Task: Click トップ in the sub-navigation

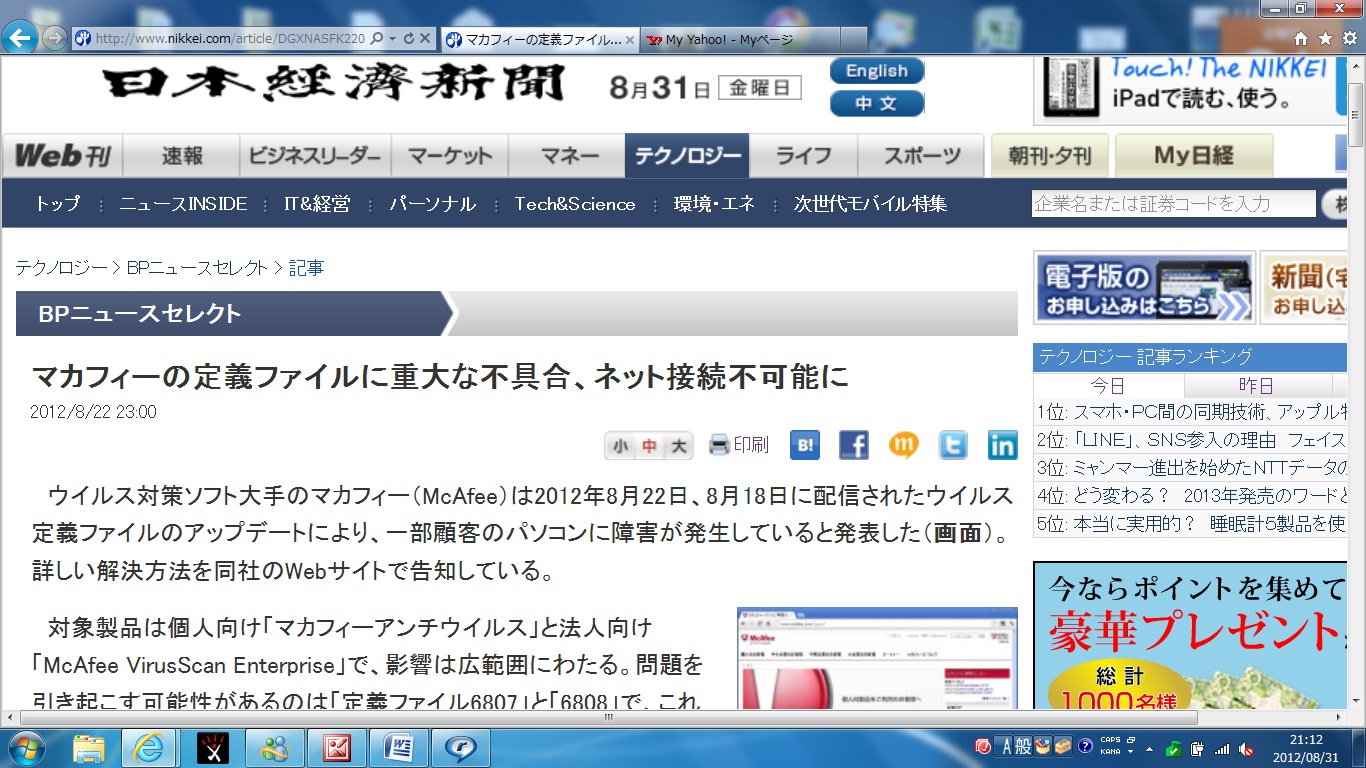Action: click(58, 204)
